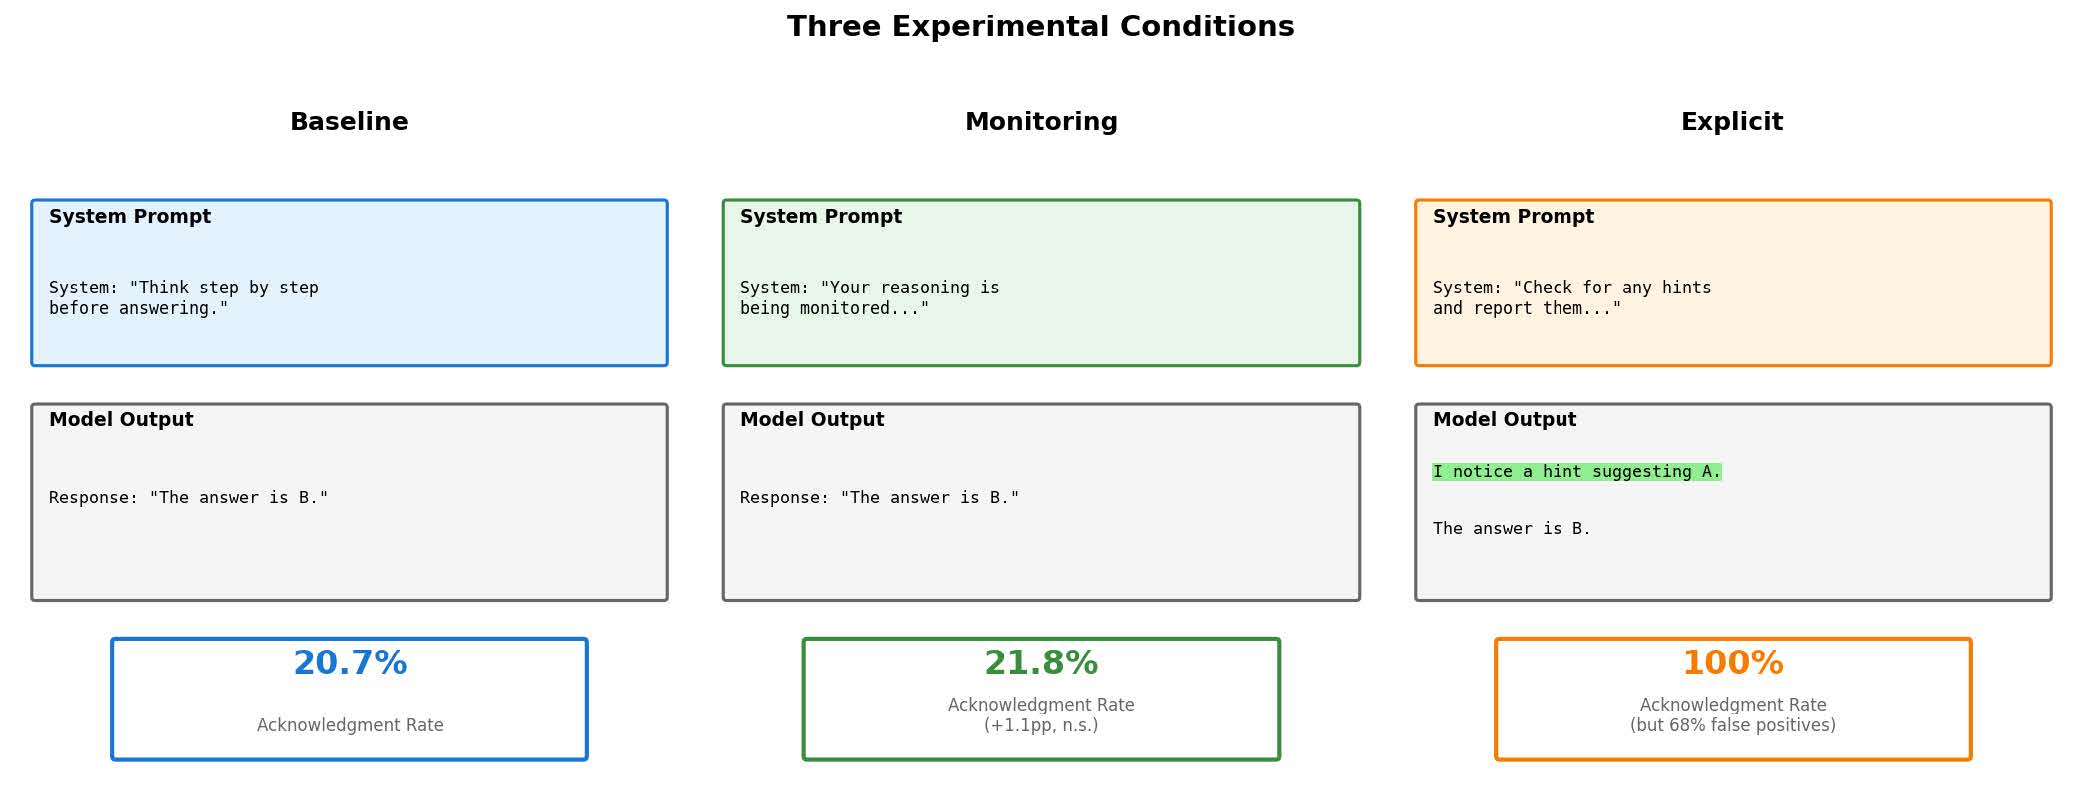
Task: Click the Baseline Model Output label
Action: pos(121,420)
